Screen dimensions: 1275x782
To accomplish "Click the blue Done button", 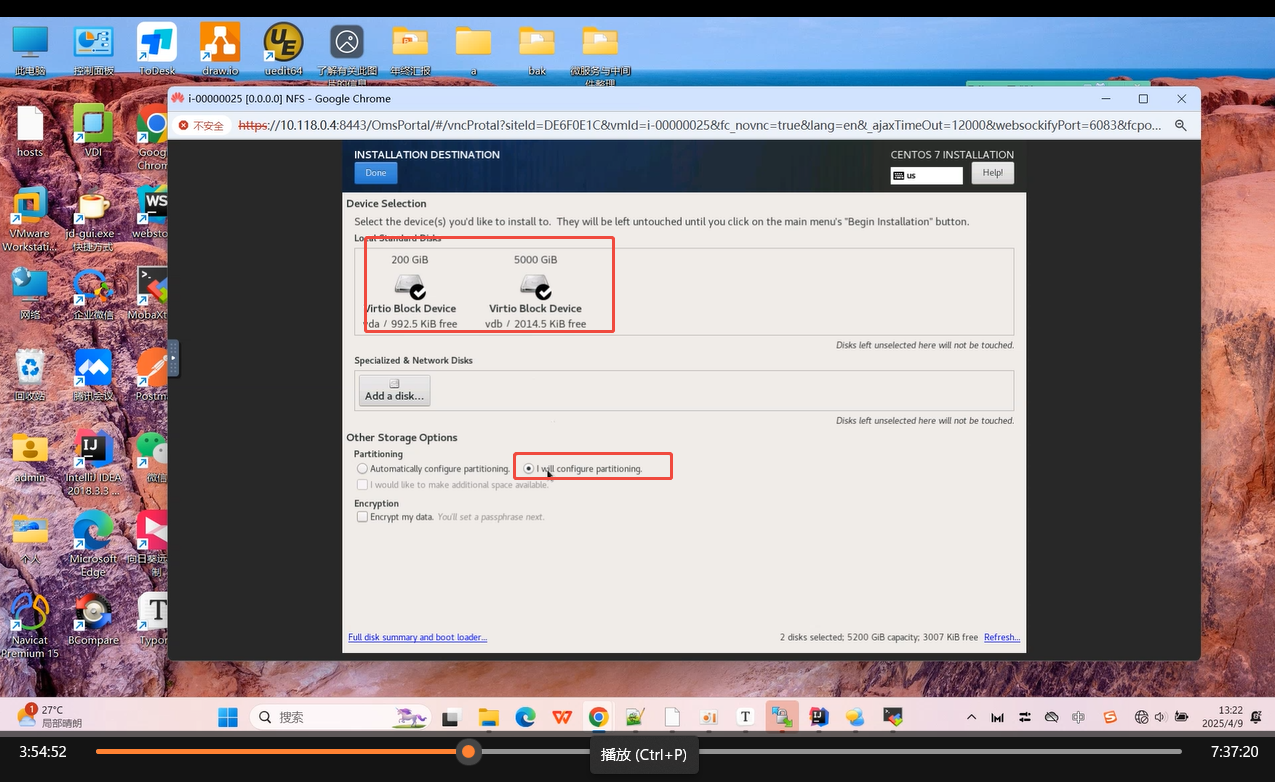I will coord(376,173).
